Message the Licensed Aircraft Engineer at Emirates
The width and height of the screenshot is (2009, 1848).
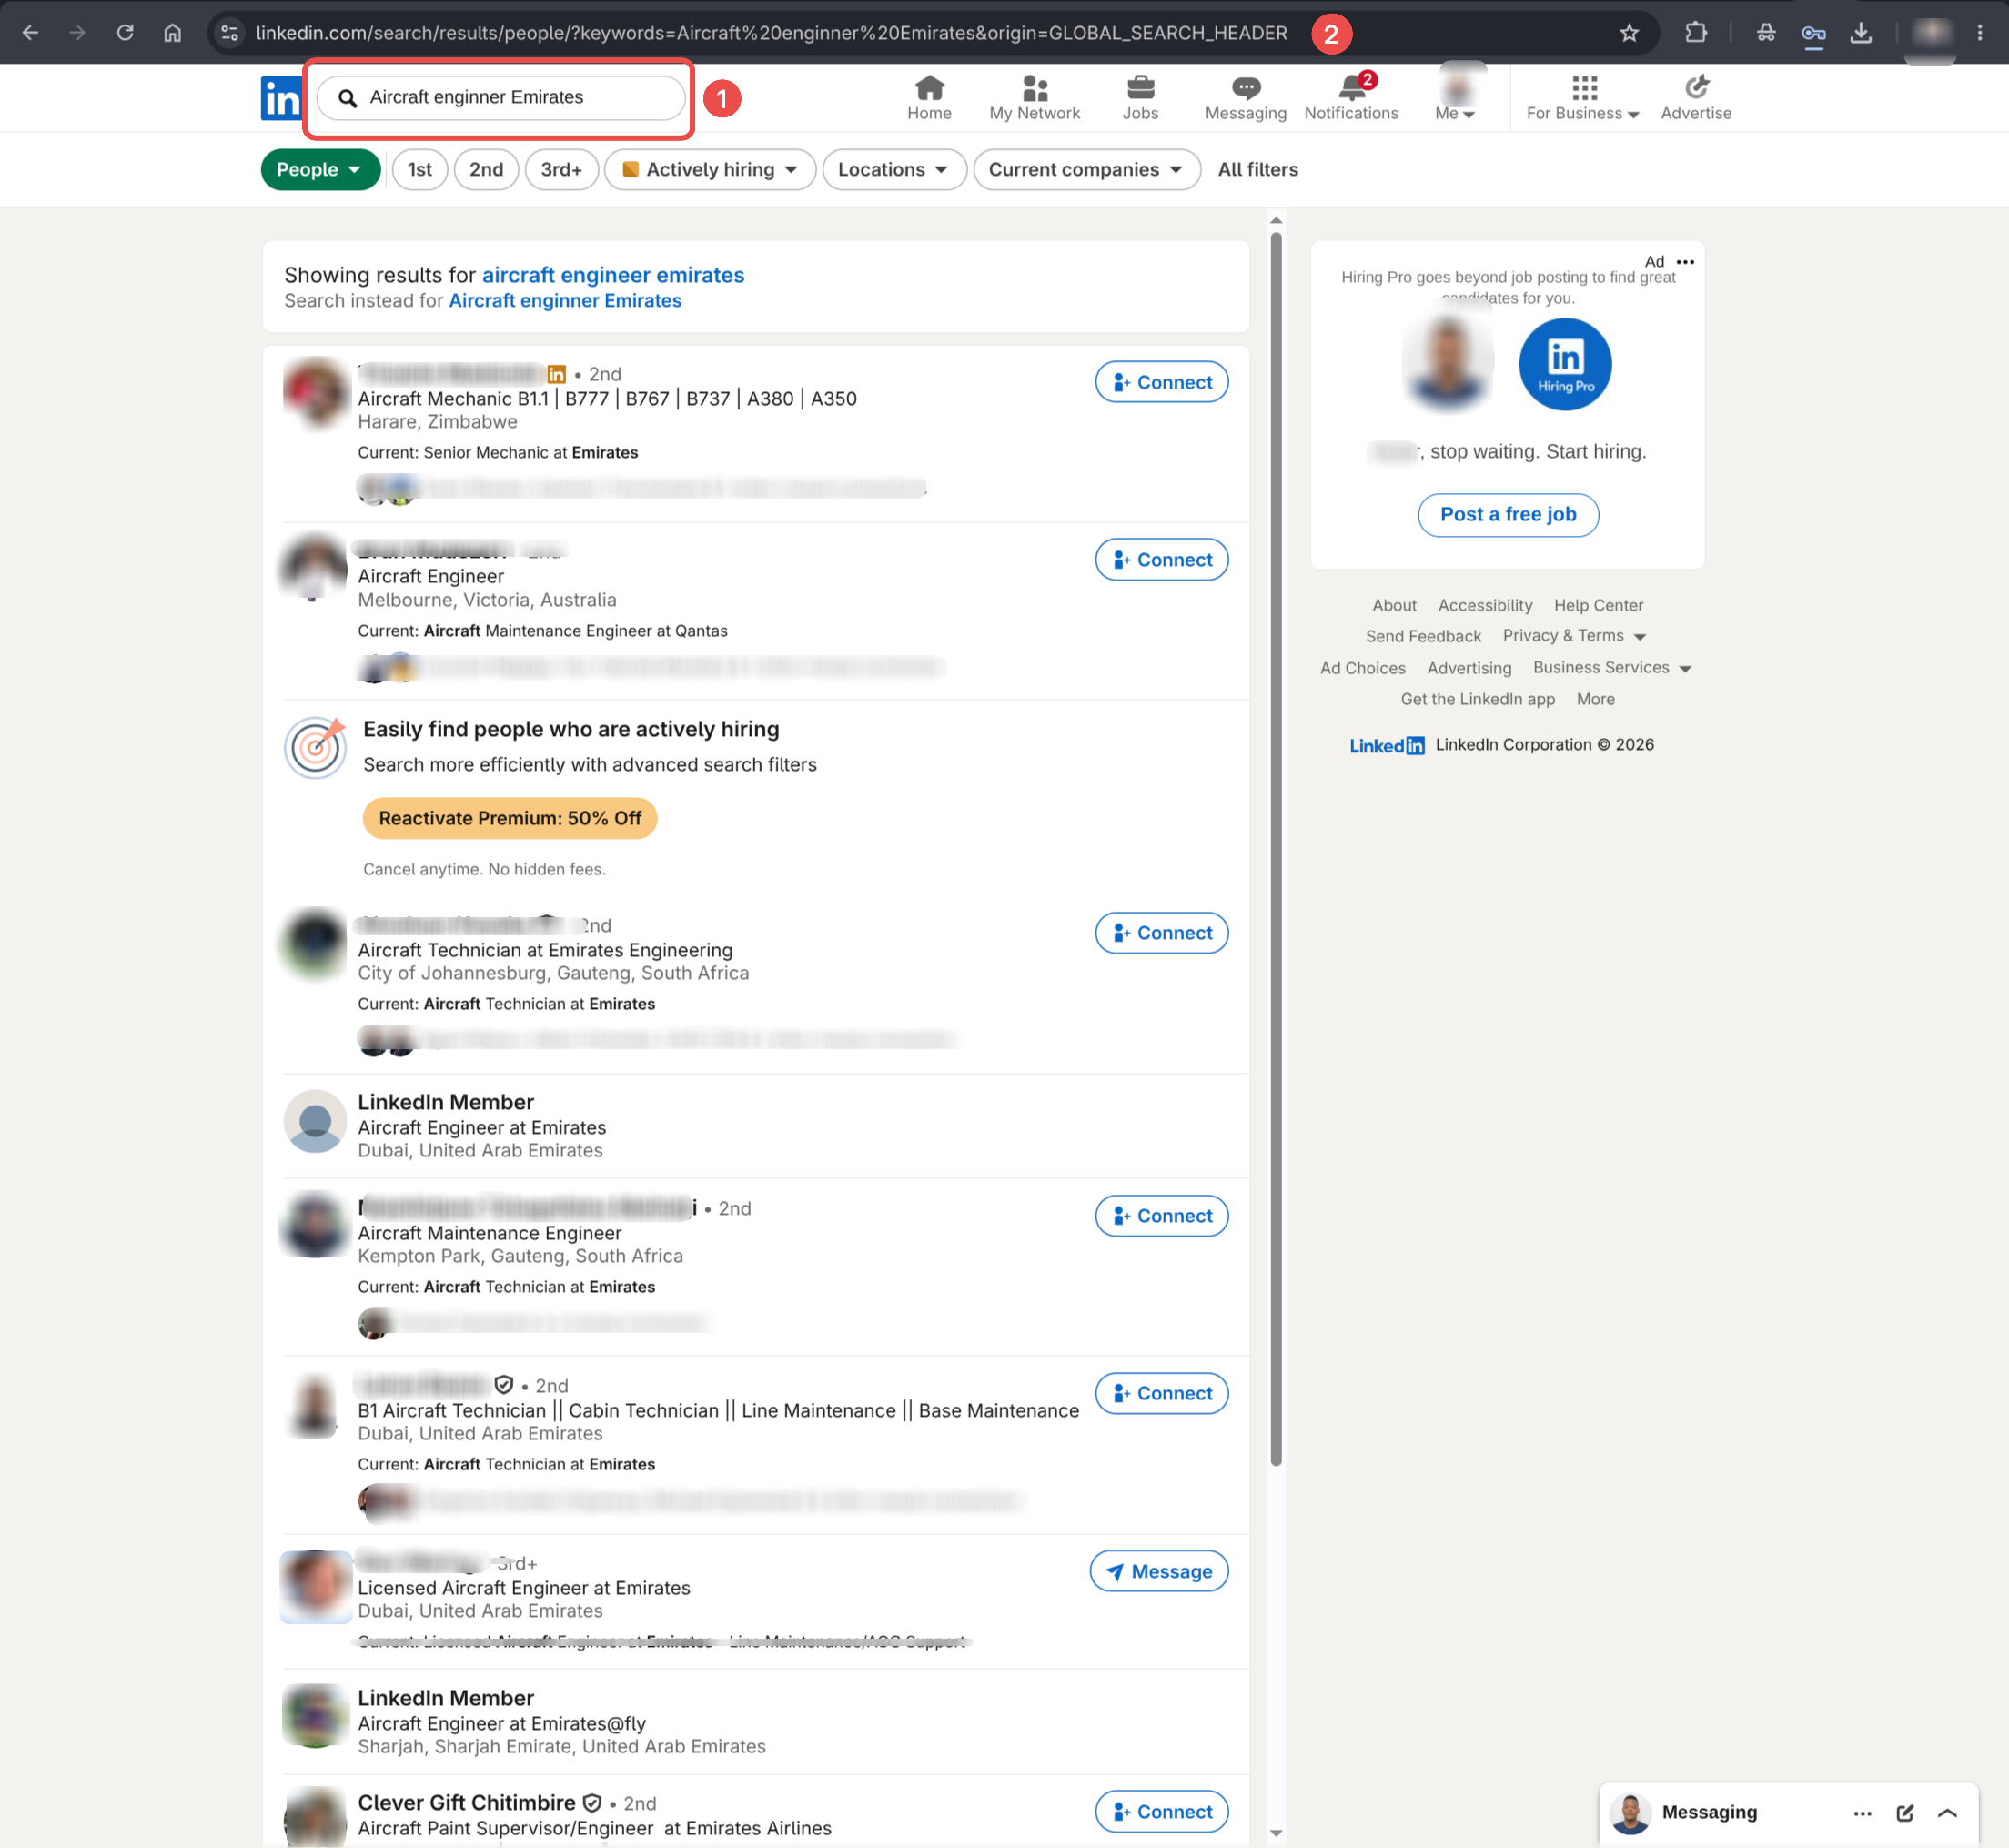[x=1159, y=1572]
